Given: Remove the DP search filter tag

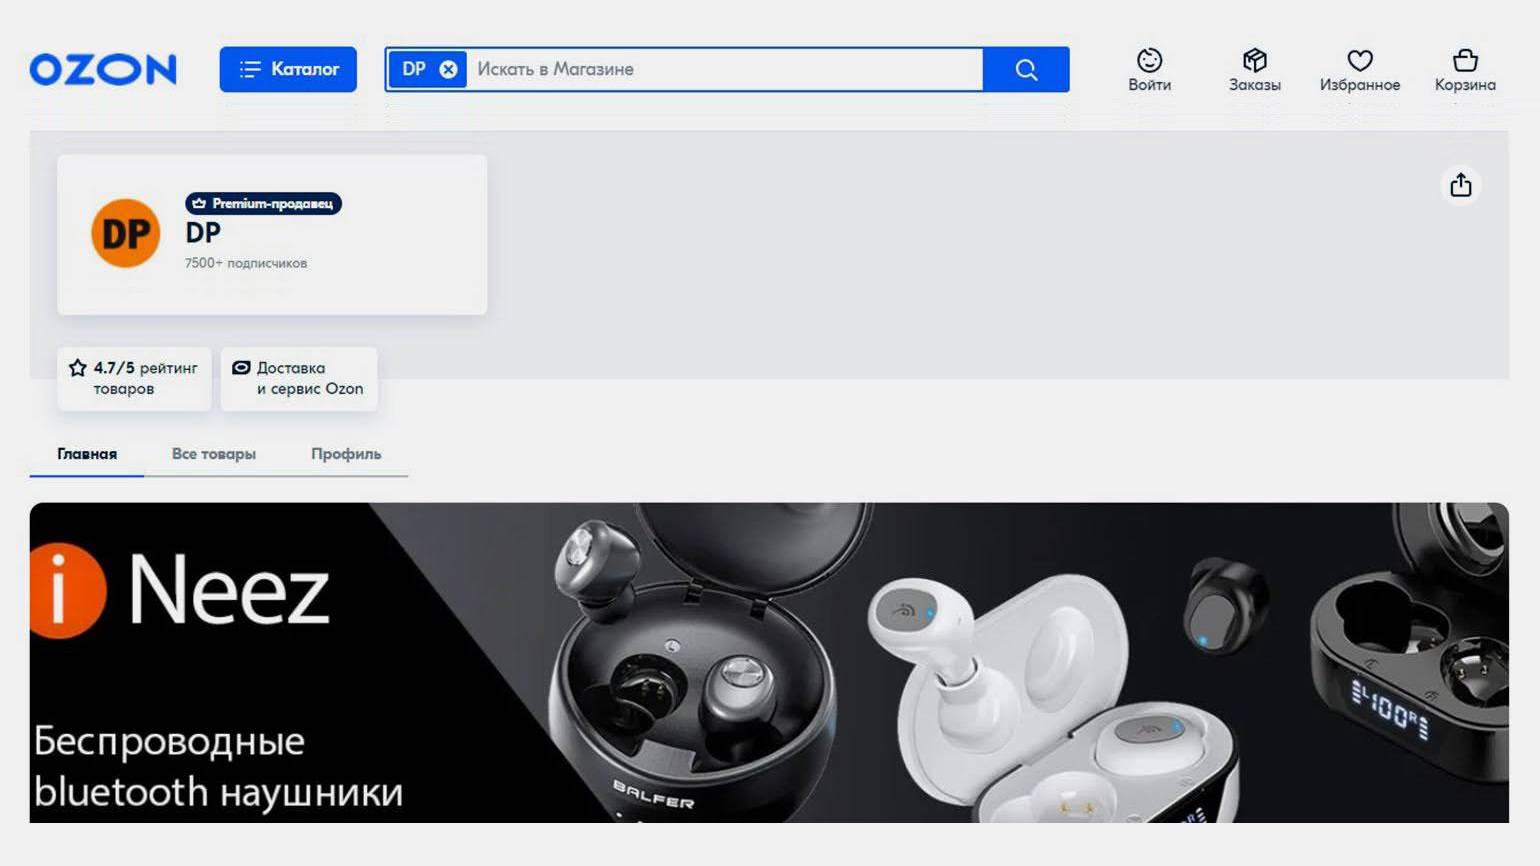Looking at the screenshot, I should pyautogui.click(x=449, y=69).
